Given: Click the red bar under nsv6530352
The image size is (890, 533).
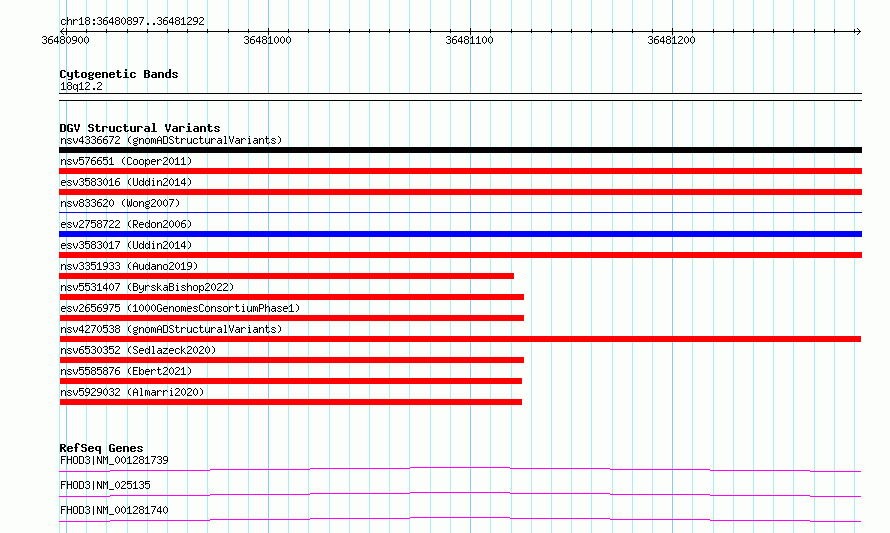Looking at the screenshot, I should [x=292, y=360].
